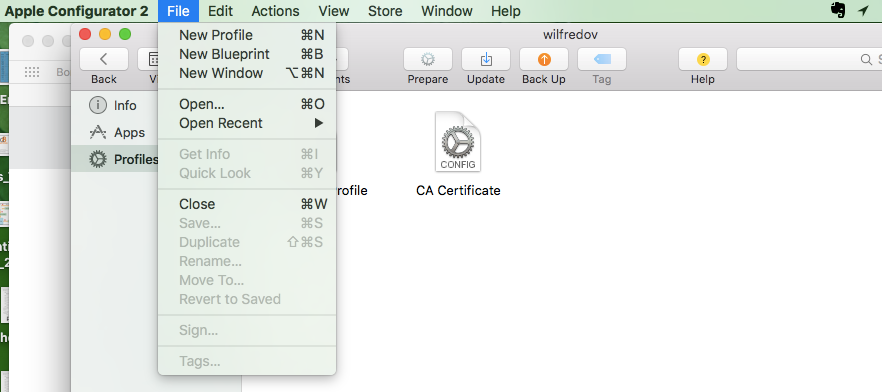The width and height of the screenshot is (882, 392).
Task: Open the Edit menu in menu bar
Action: click(x=220, y=11)
